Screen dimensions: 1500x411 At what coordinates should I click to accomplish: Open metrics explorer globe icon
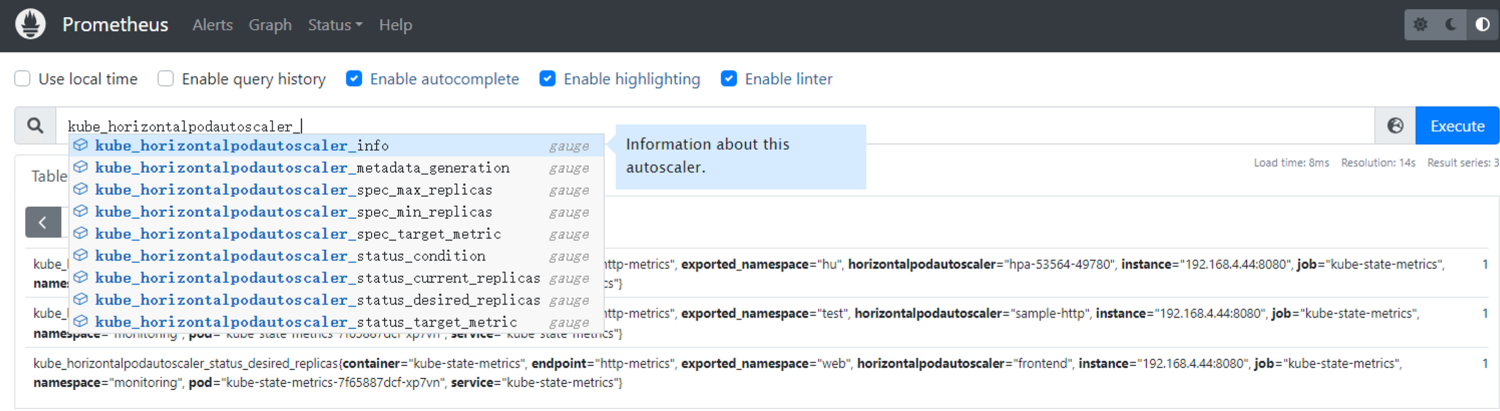pos(1396,126)
